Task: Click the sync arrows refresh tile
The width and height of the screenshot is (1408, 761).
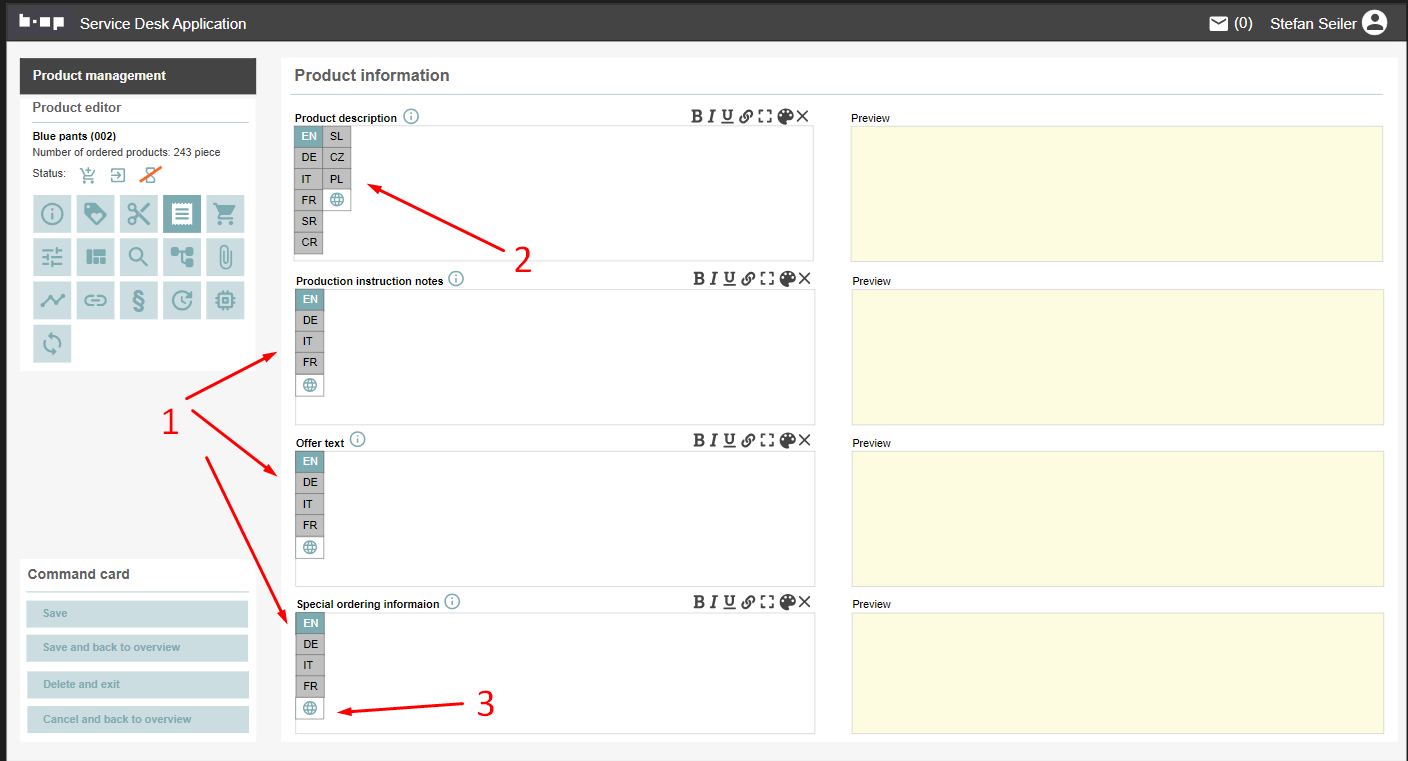Action: 52,344
